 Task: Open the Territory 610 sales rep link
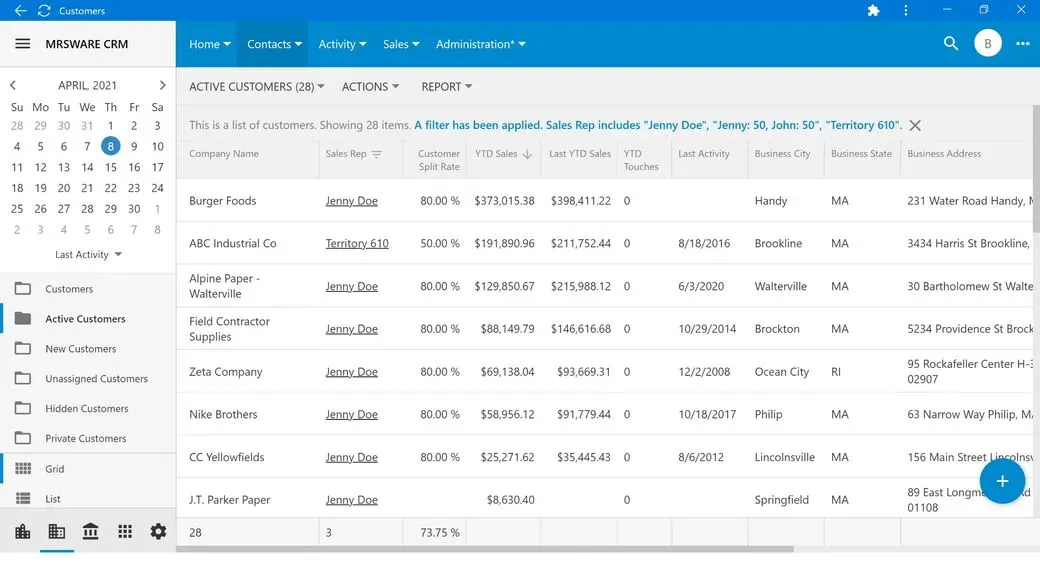coord(357,244)
